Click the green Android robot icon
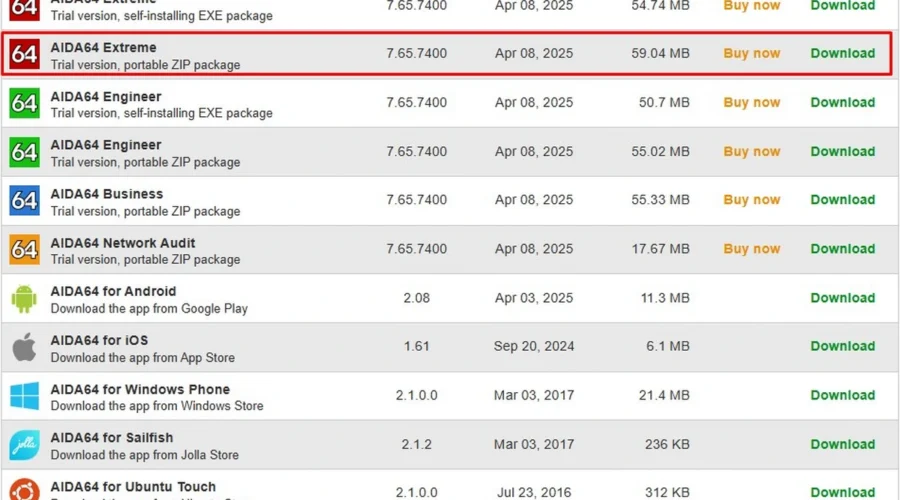Image resolution: width=900 pixels, height=500 pixels. tap(24, 298)
